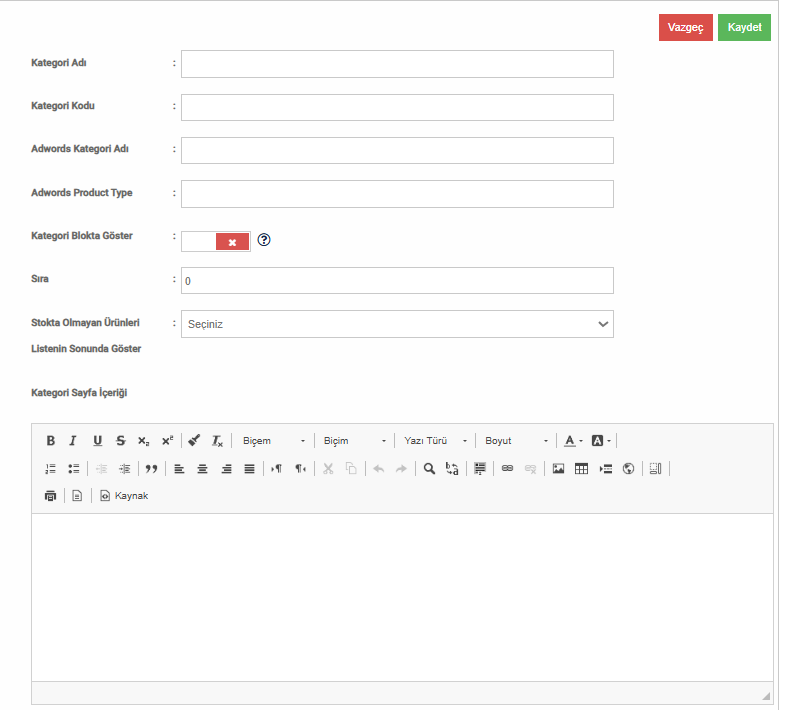Open the find and replace tool
Image resolution: width=796 pixels, height=710 pixels.
point(452,468)
